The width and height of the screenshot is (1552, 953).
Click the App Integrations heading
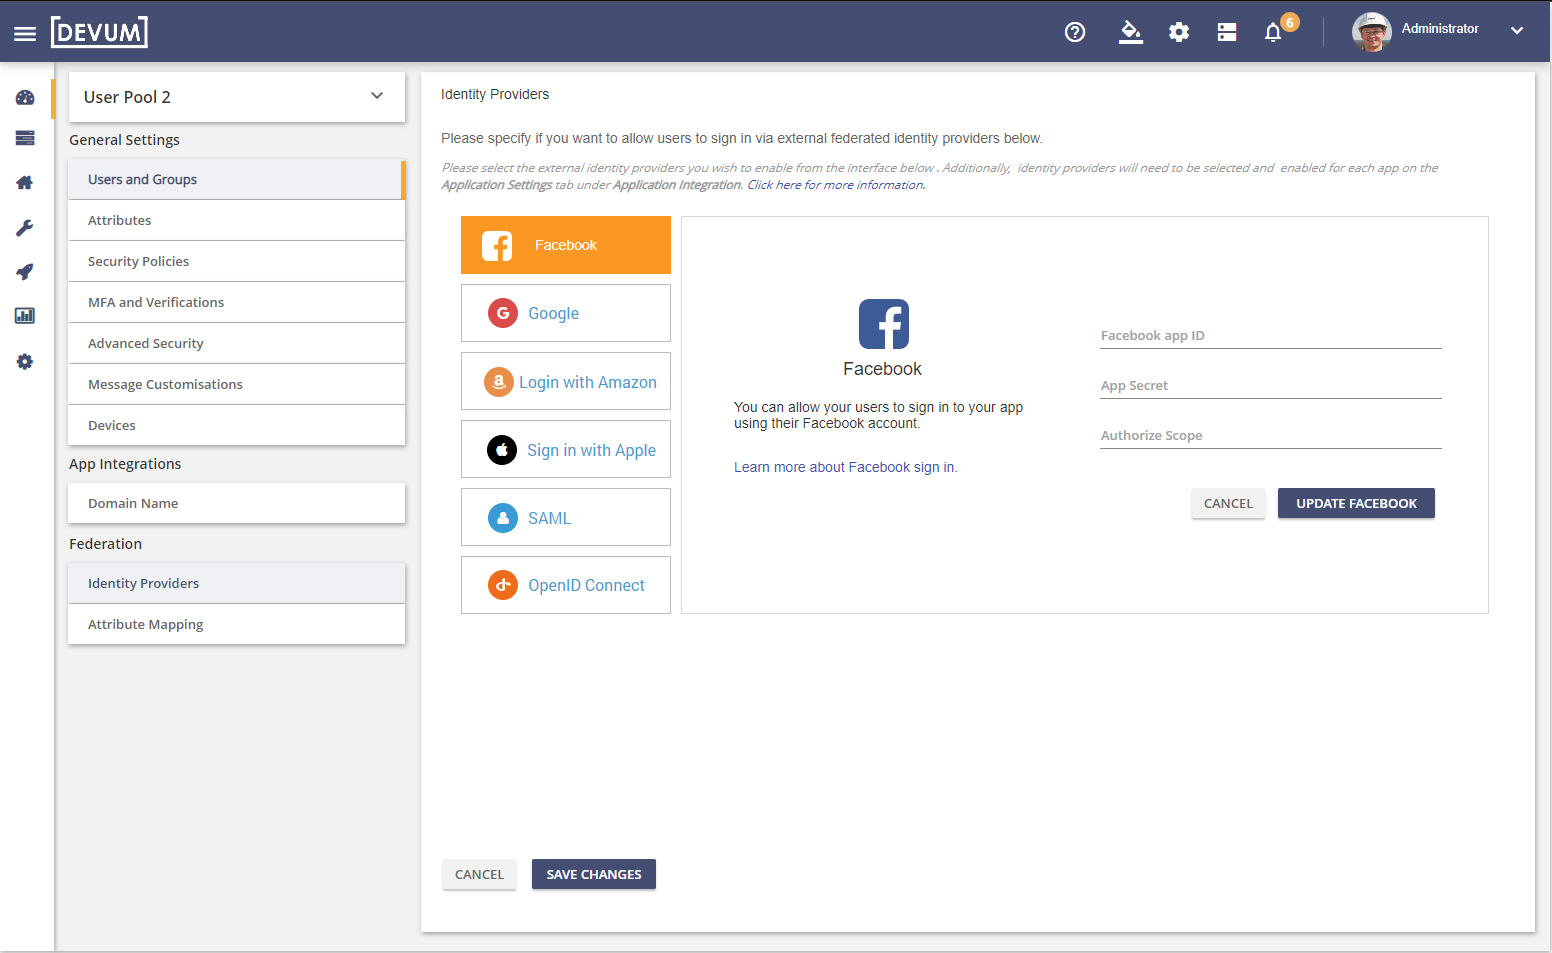pos(125,464)
